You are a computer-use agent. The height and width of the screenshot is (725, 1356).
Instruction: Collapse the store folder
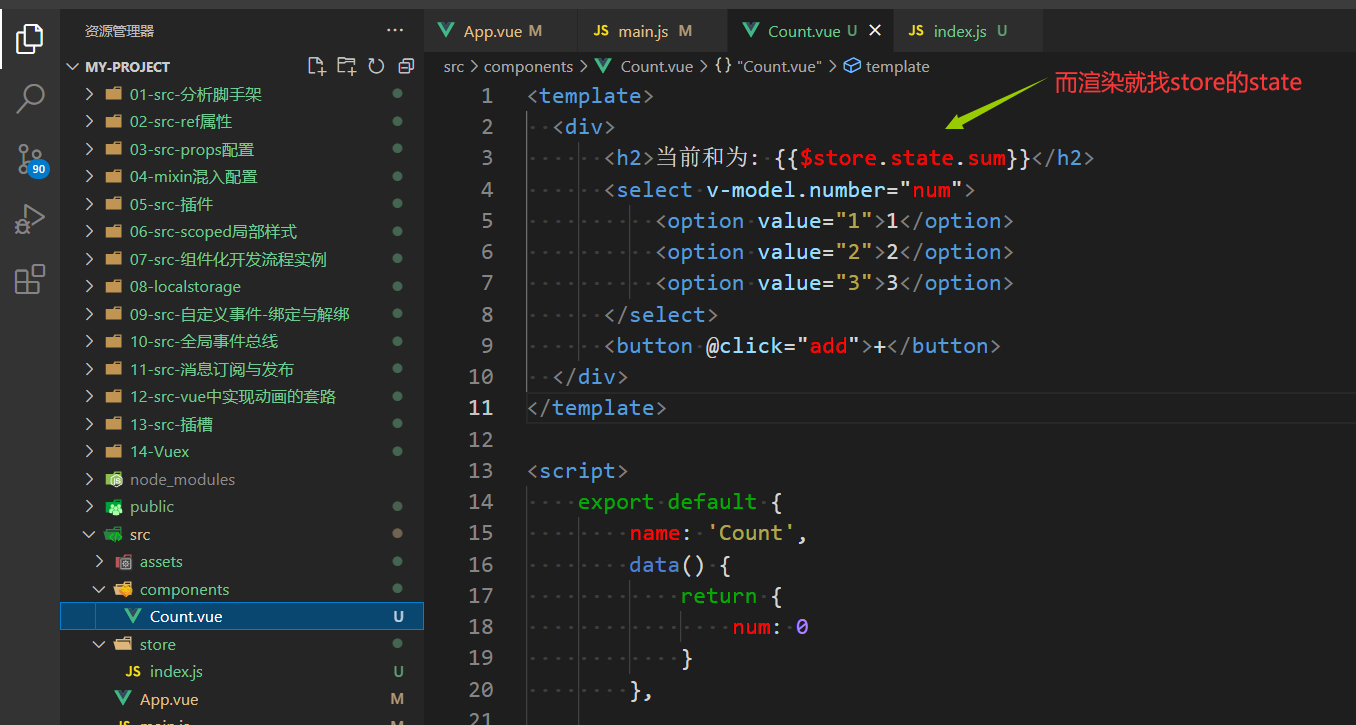100,644
